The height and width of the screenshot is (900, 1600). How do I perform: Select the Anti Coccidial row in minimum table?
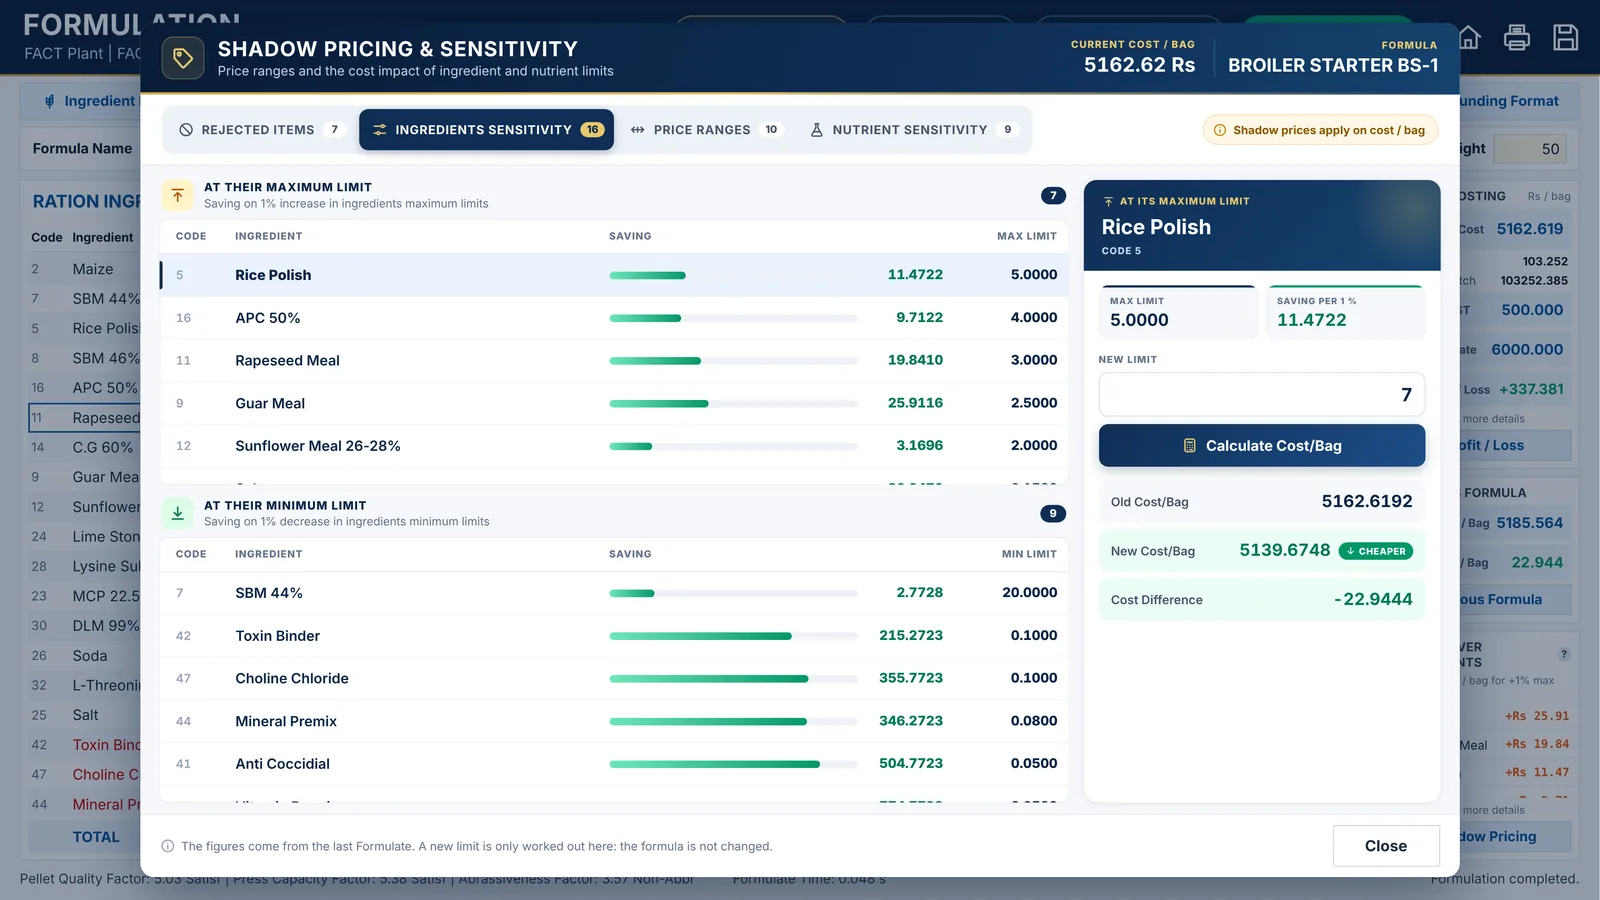point(614,764)
